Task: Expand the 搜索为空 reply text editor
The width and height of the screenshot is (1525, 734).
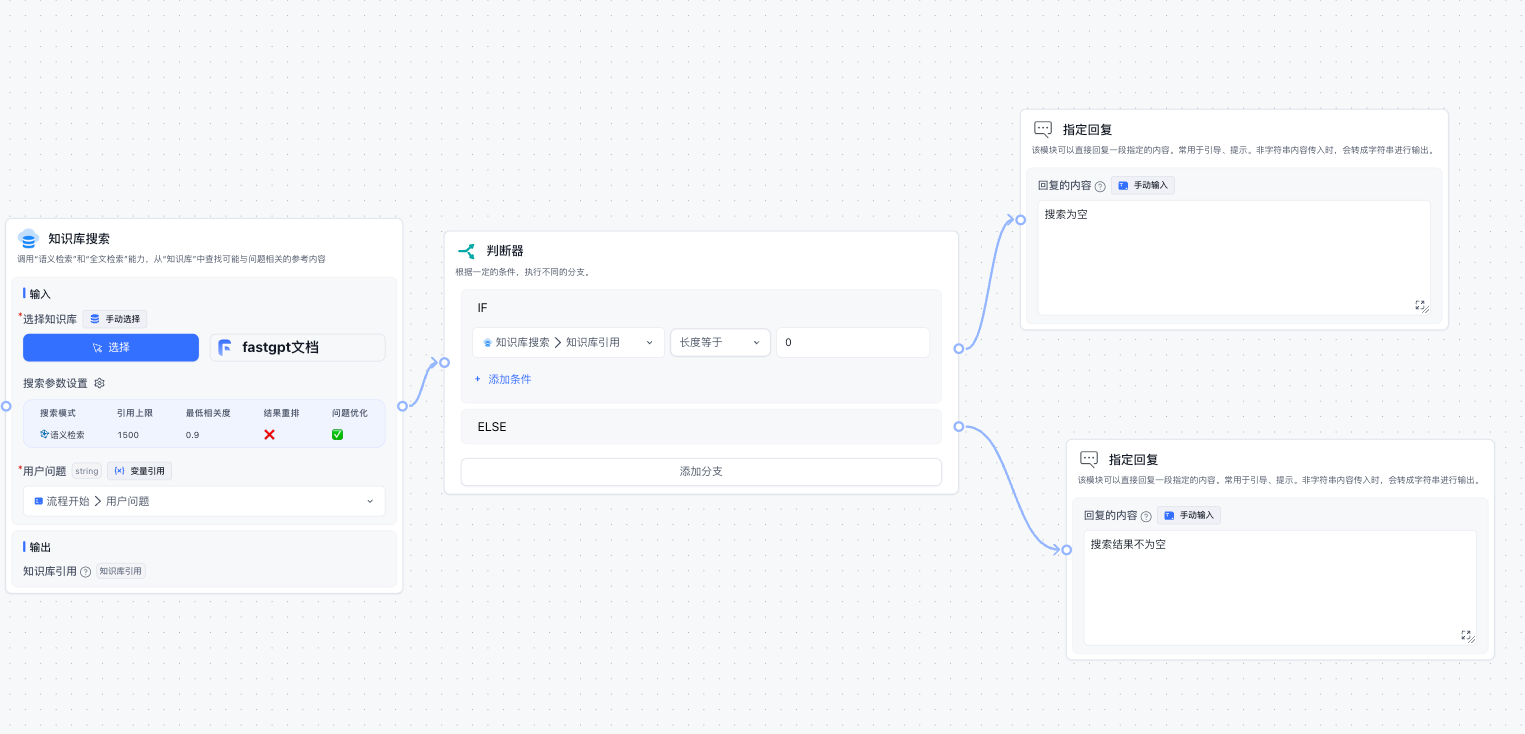Action: tap(1420, 305)
